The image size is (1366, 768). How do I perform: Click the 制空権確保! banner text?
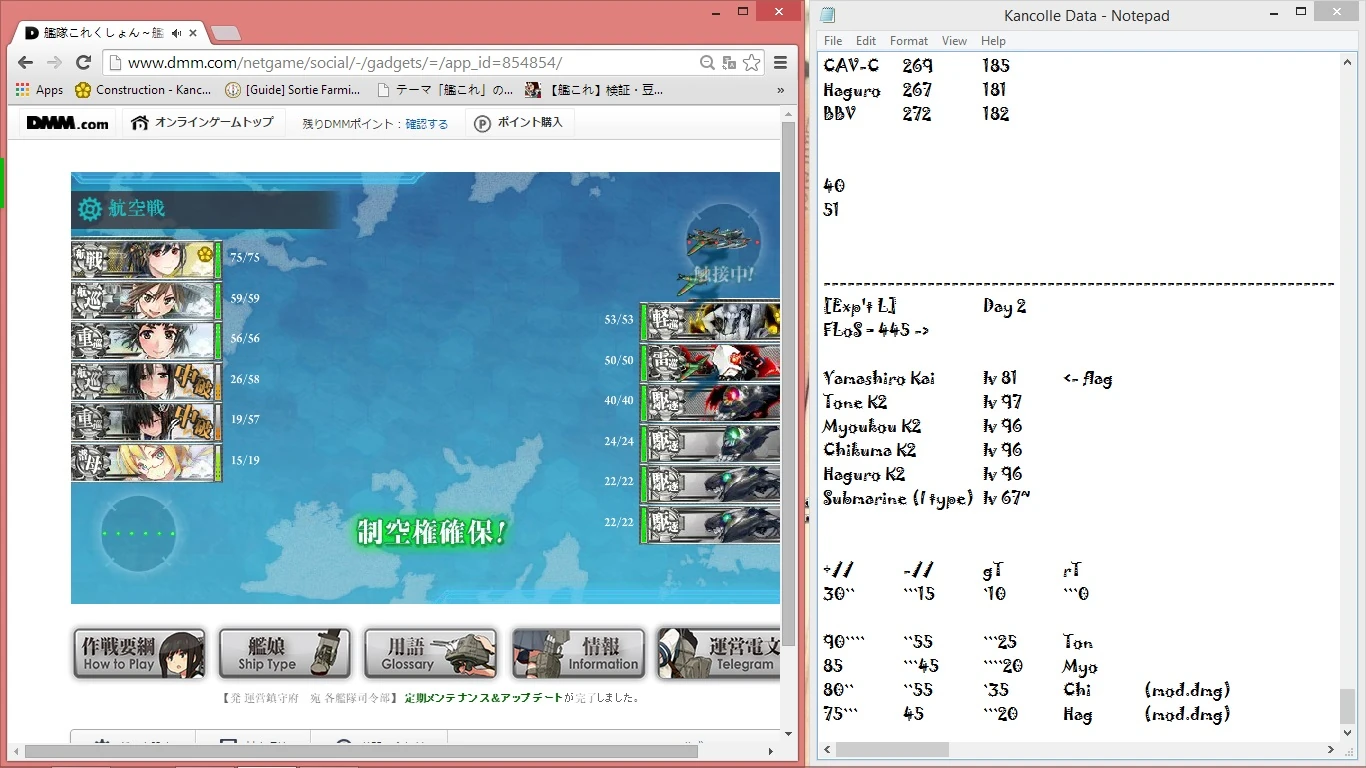tap(433, 532)
